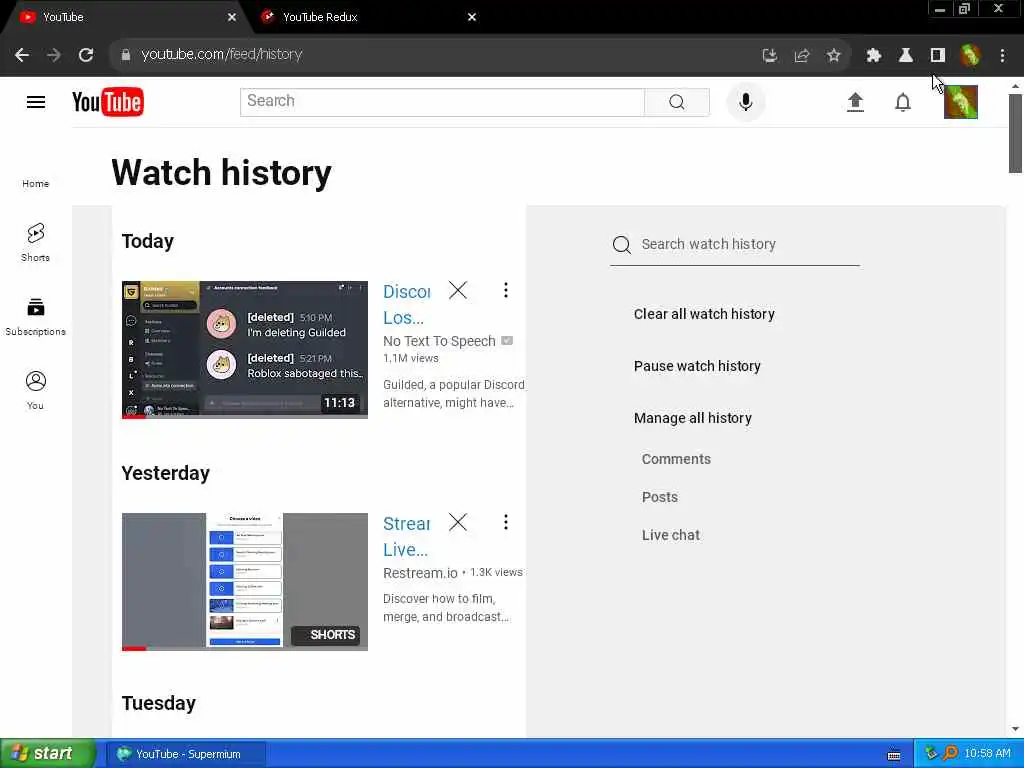The height and width of the screenshot is (768, 1024).
Task: Toggle the browser side panel
Action: [938, 56]
